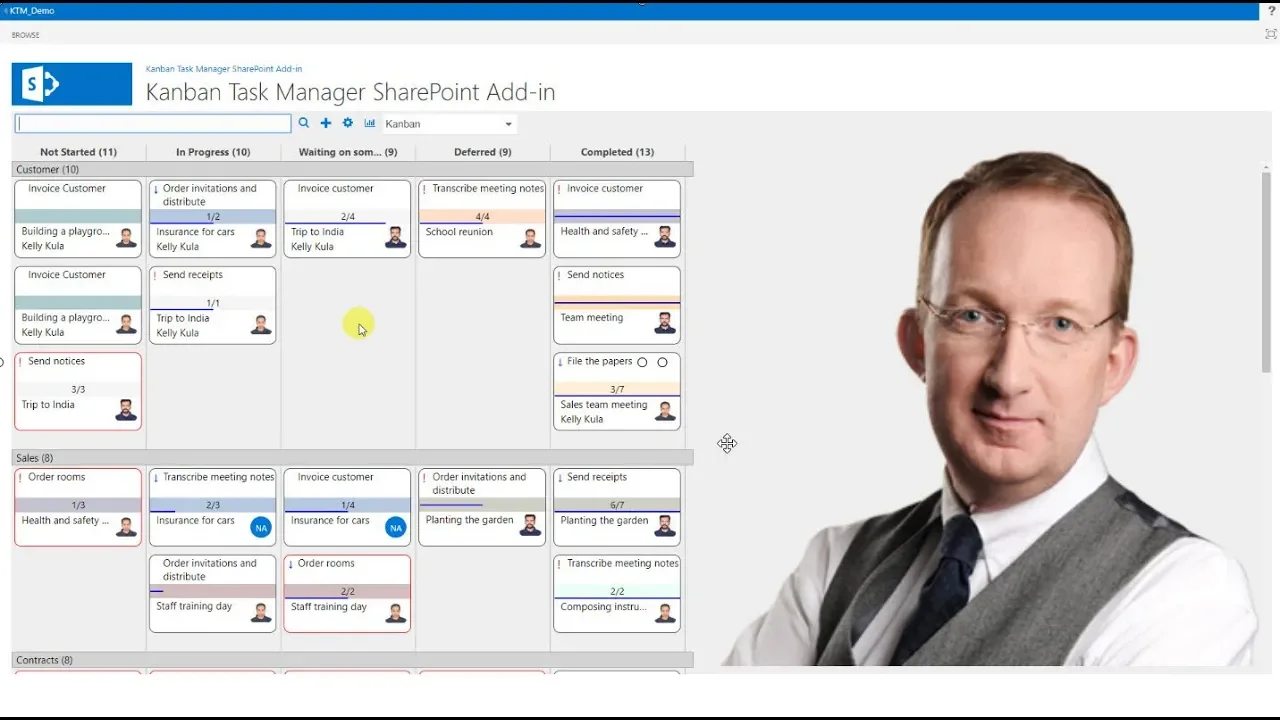Screen dimensions: 1280x720
Task: Open the Kanban view dropdown
Action: coord(449,124)
